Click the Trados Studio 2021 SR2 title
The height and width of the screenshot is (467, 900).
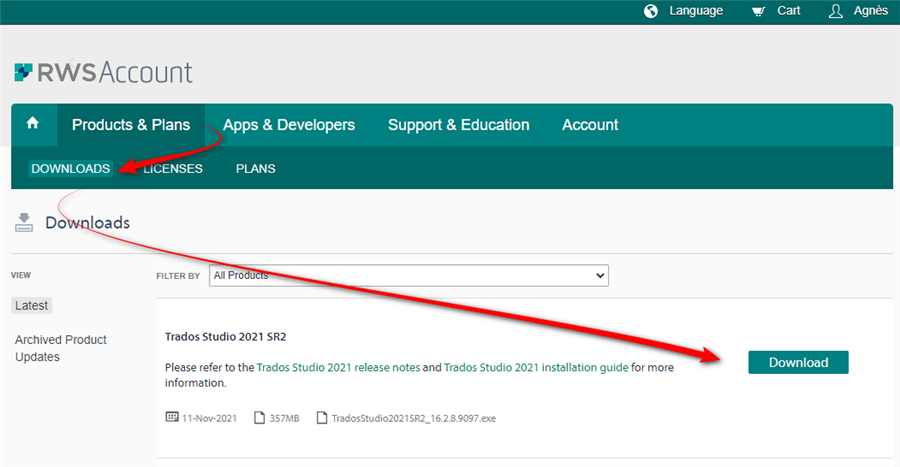(226, 337)
